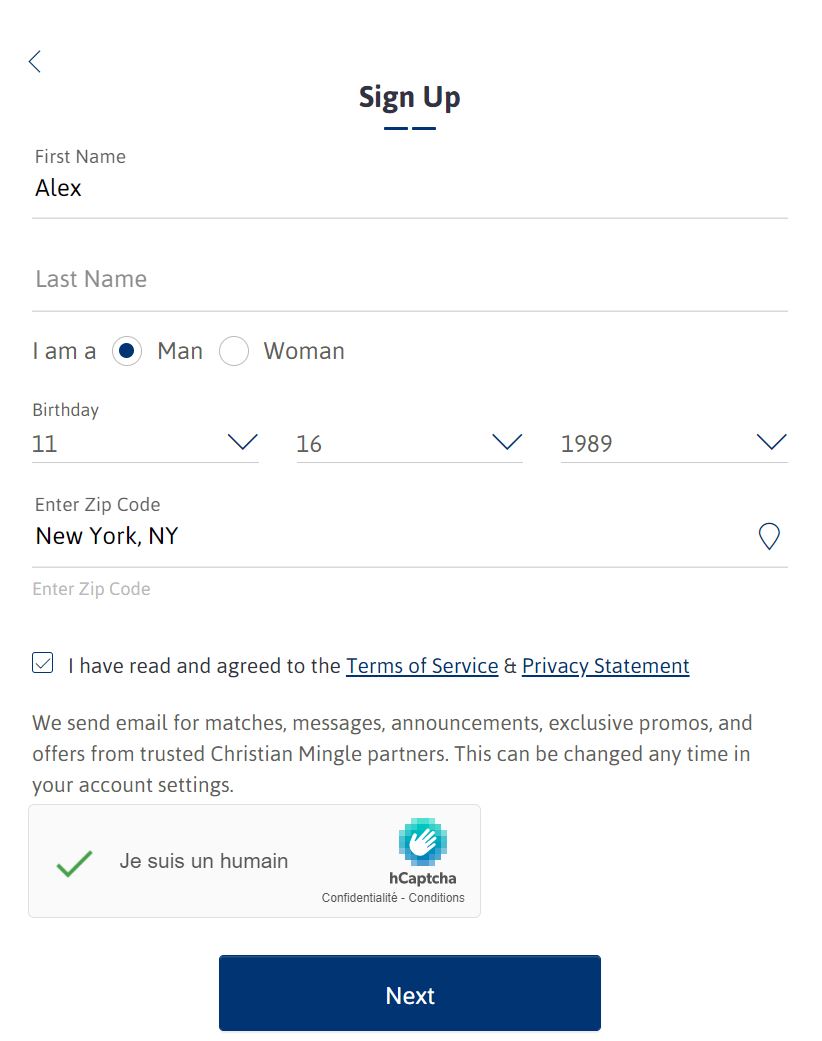
Task: Open hCaptcha Conditions link
Action: (x=436, y=898)
